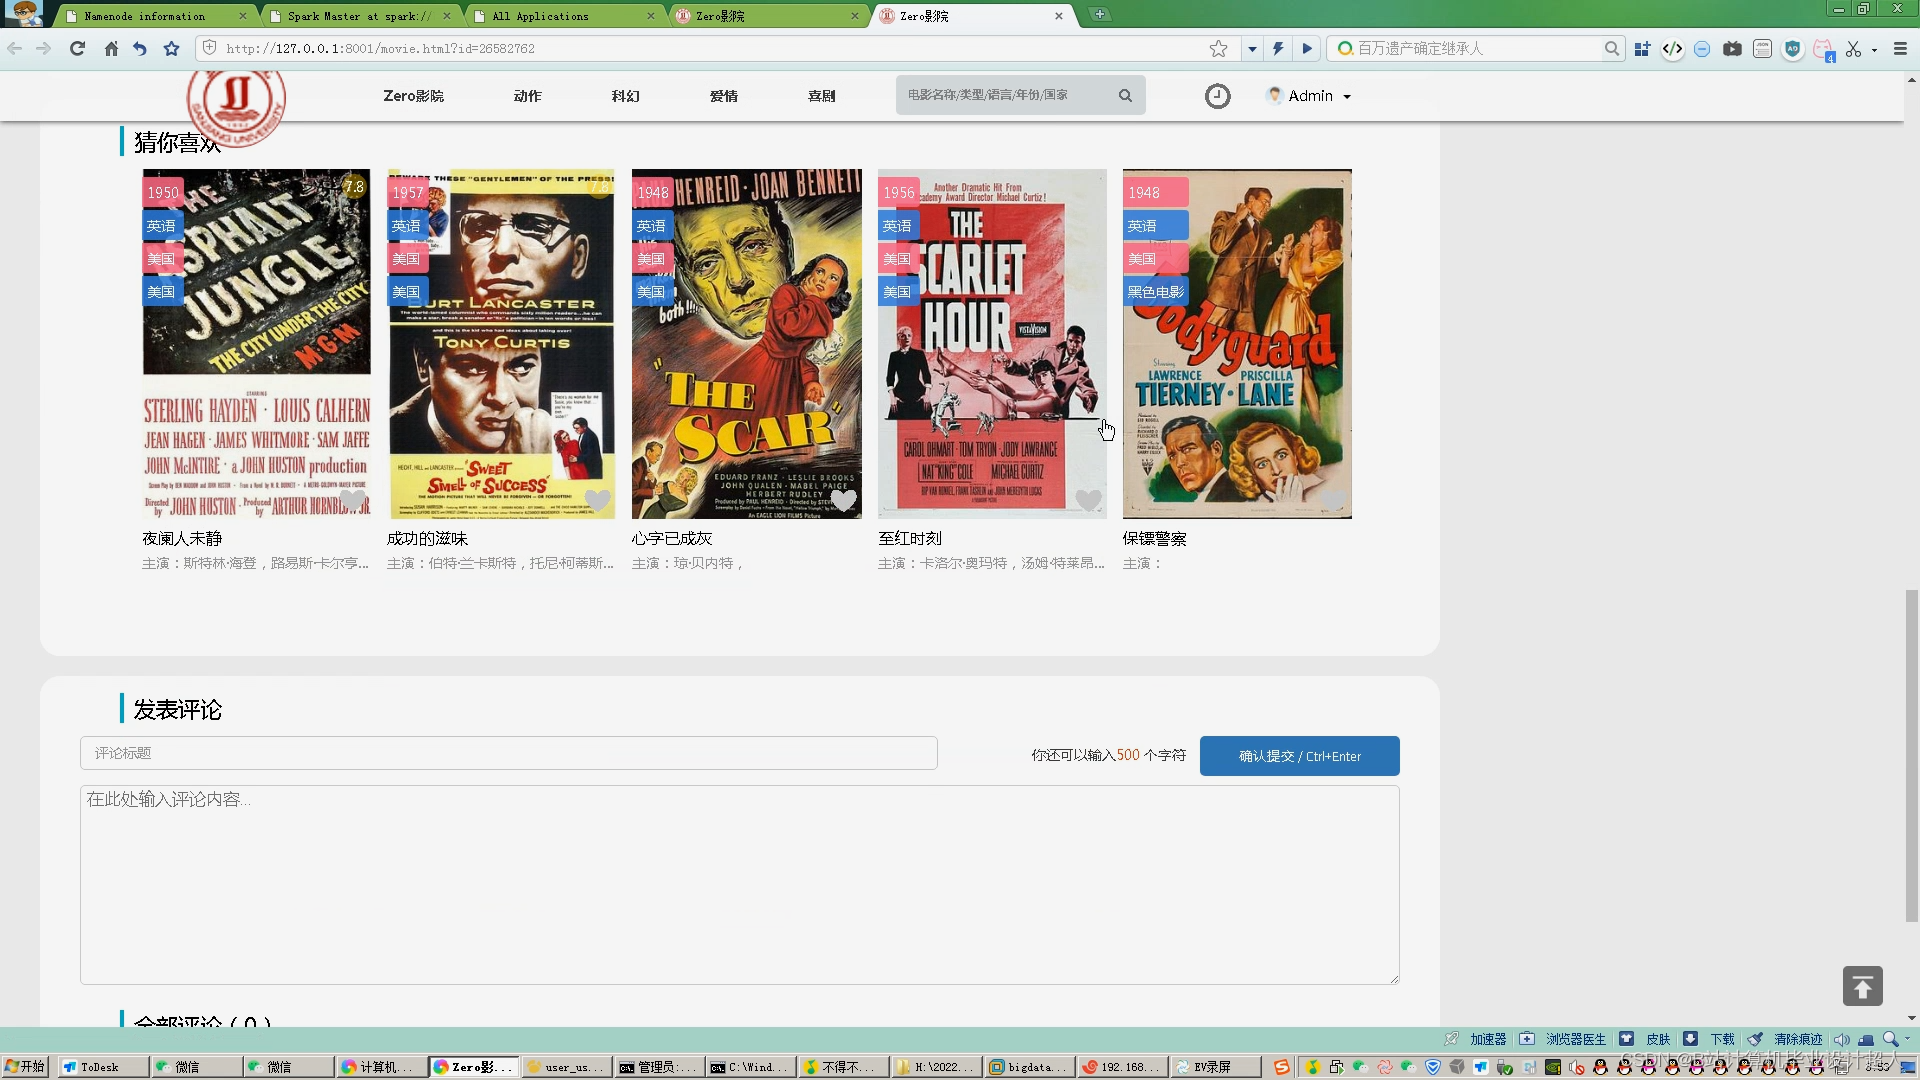
Task: Click 确认提交 submit comment button
Action: tap(1299, 756)
